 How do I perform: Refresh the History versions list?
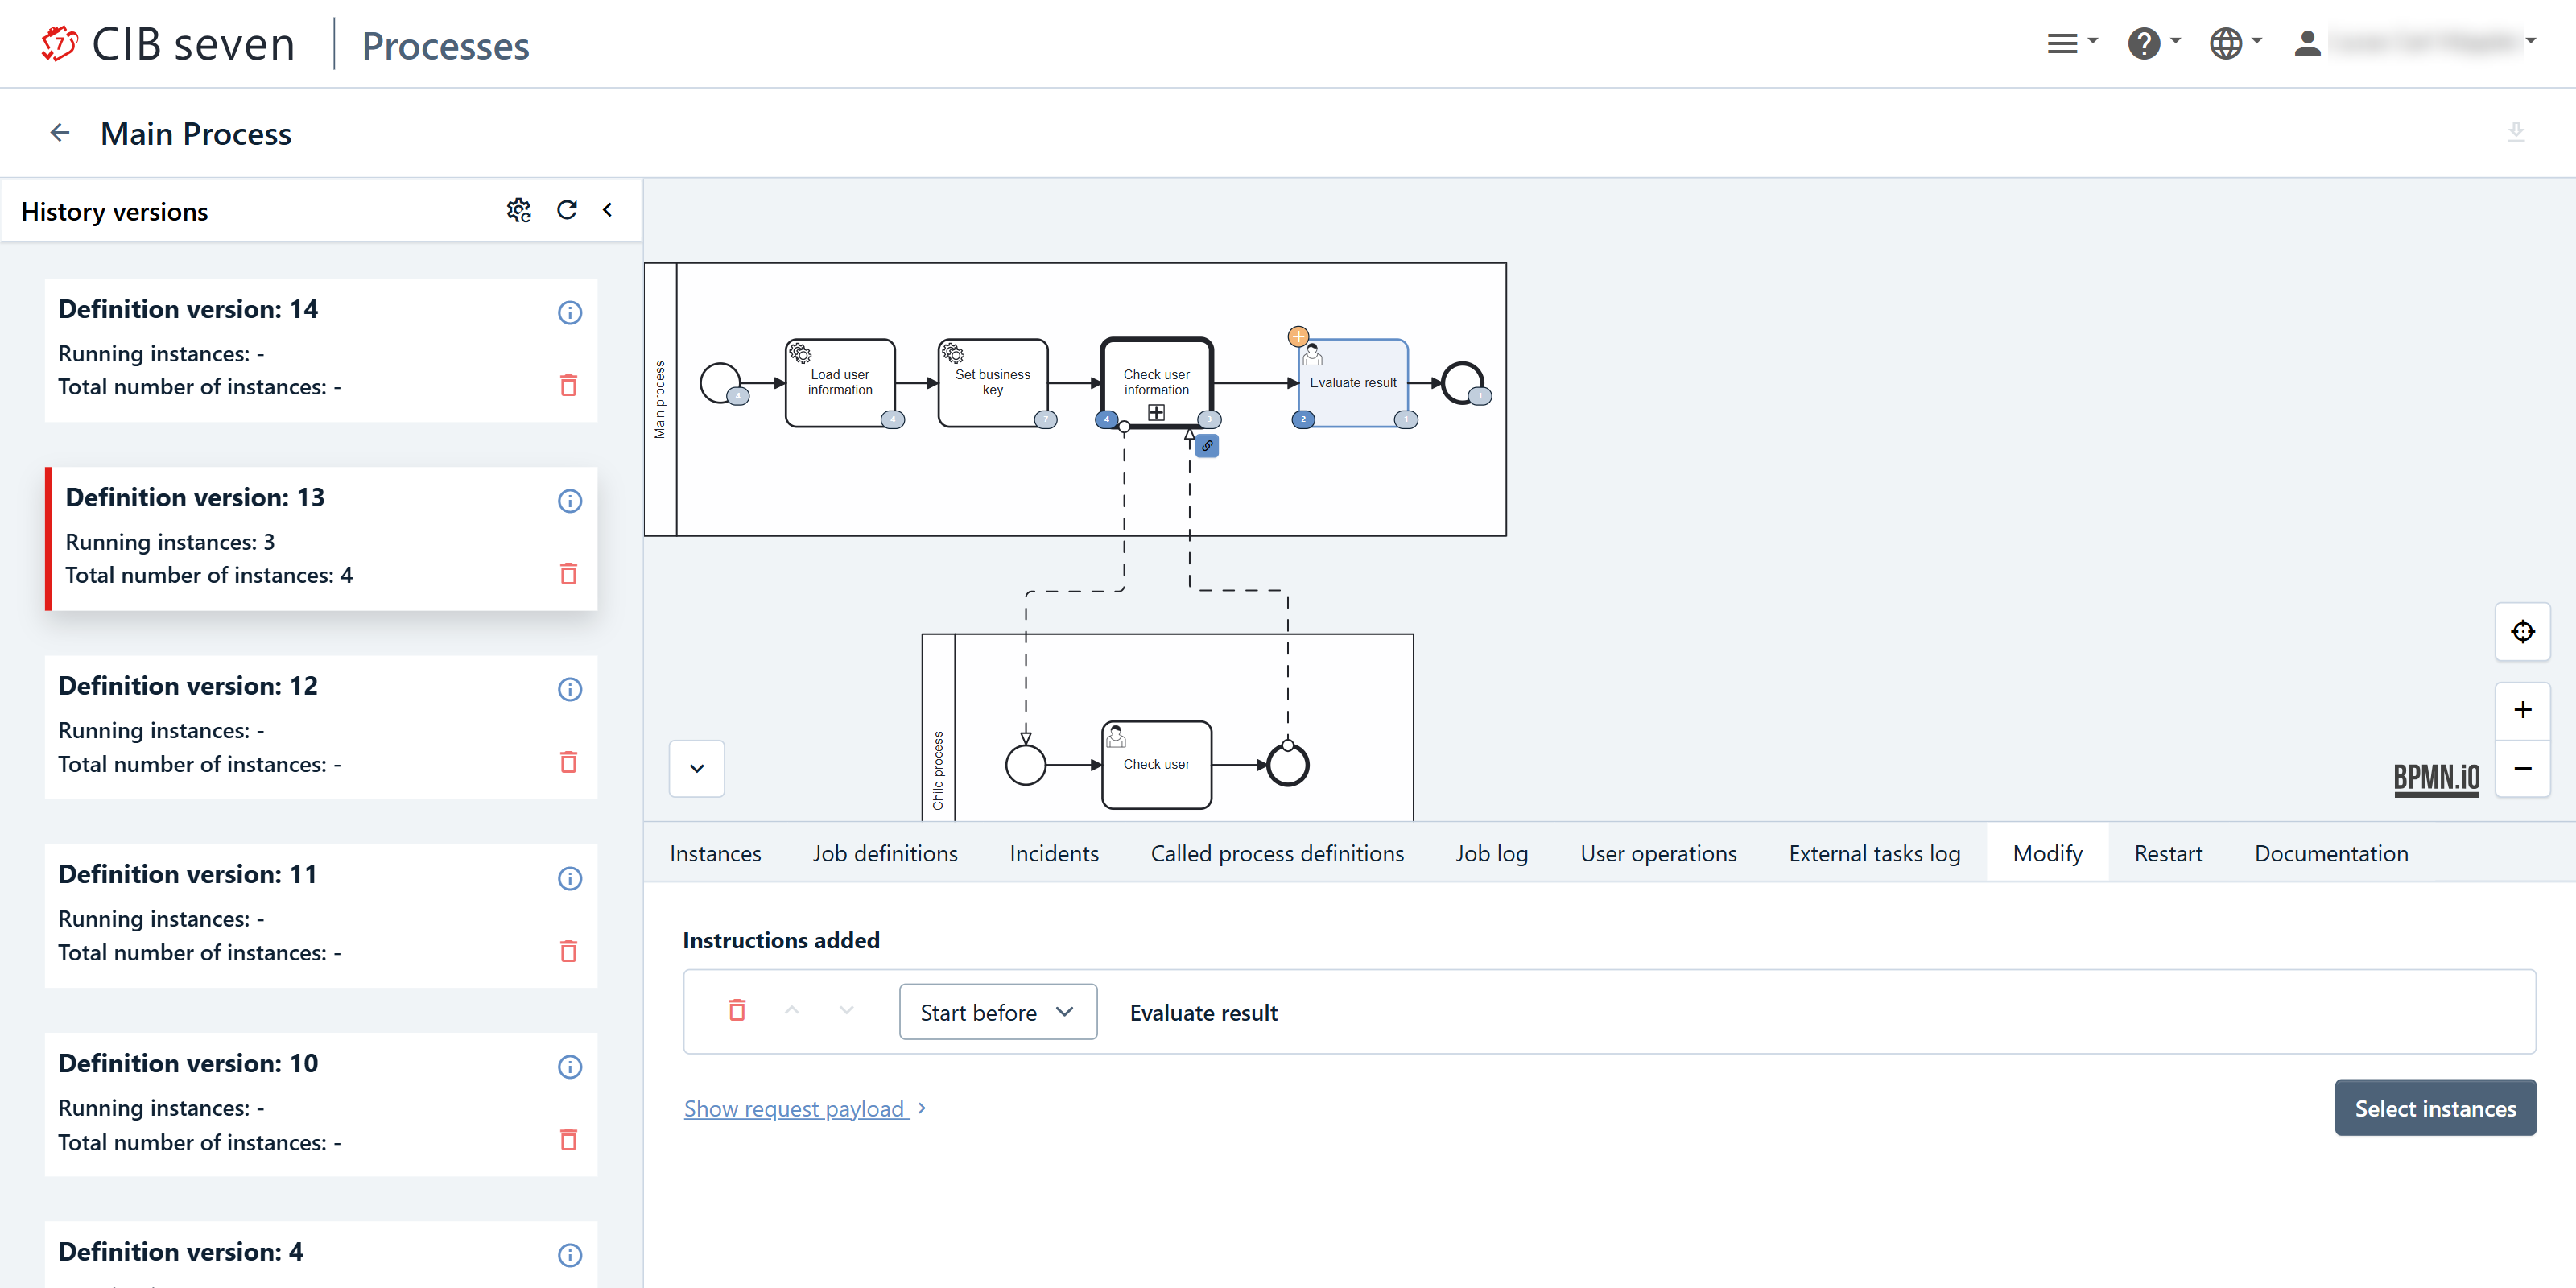pos(567,210)
